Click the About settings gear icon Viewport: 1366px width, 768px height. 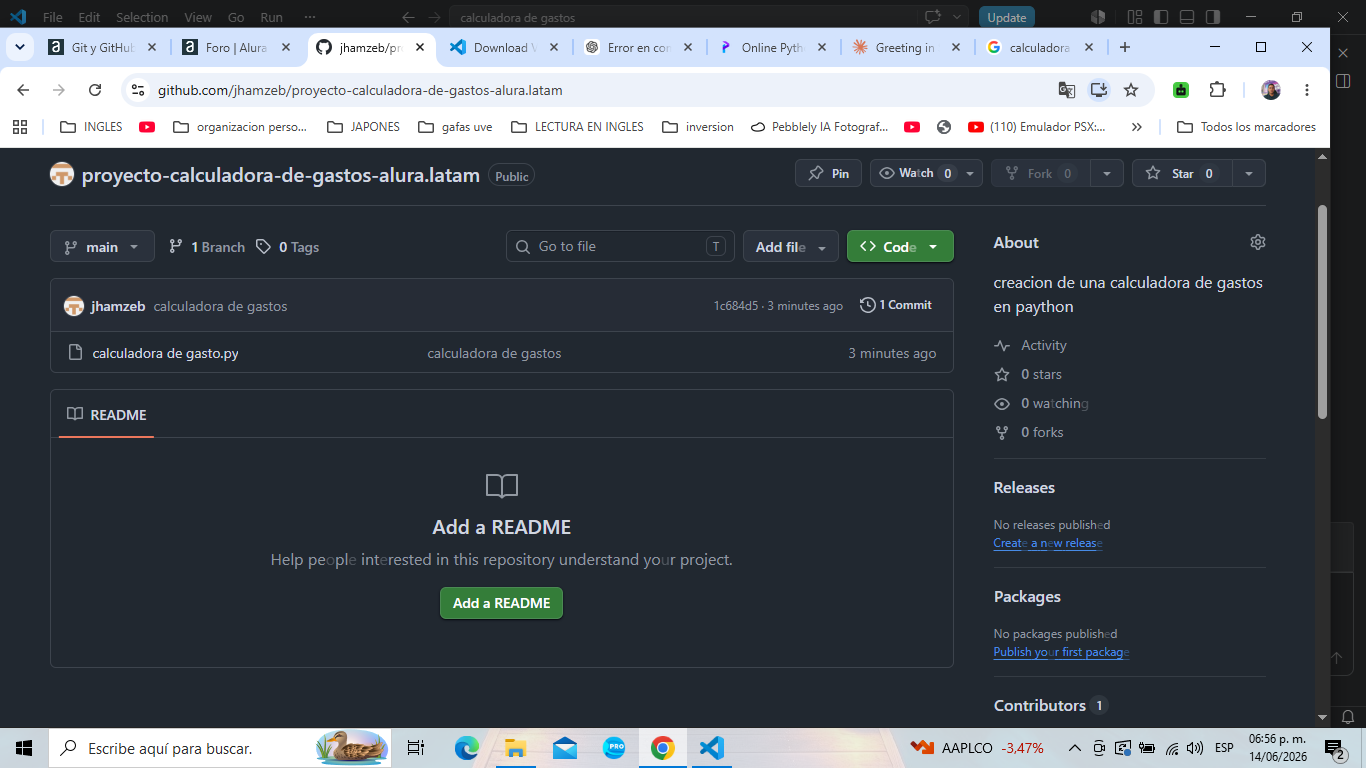tap(1258, 242)
